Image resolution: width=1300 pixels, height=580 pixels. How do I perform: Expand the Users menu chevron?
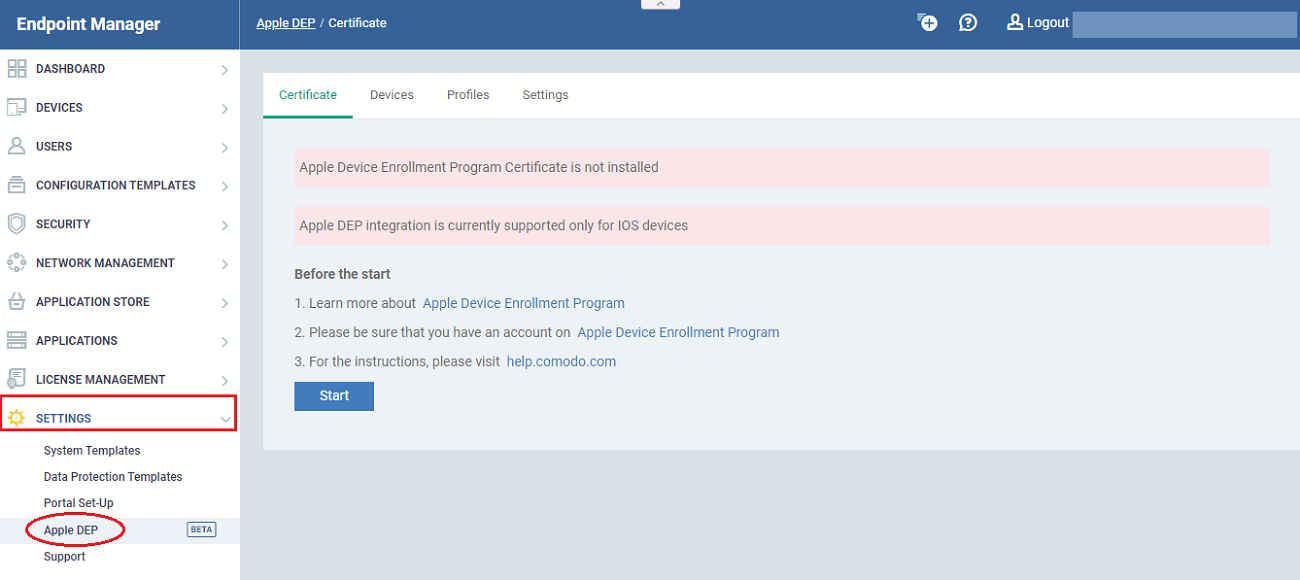[x=224, y=148]
